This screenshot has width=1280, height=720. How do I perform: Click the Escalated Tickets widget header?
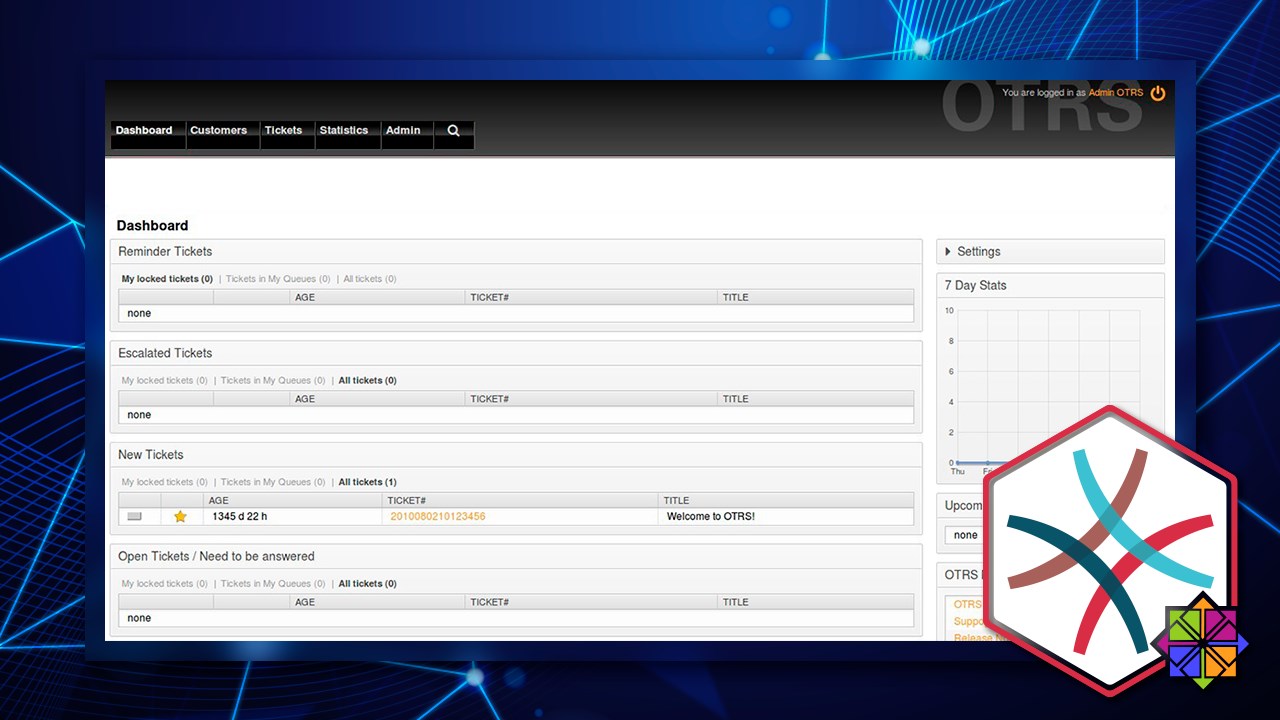click(x=516, y=353)
